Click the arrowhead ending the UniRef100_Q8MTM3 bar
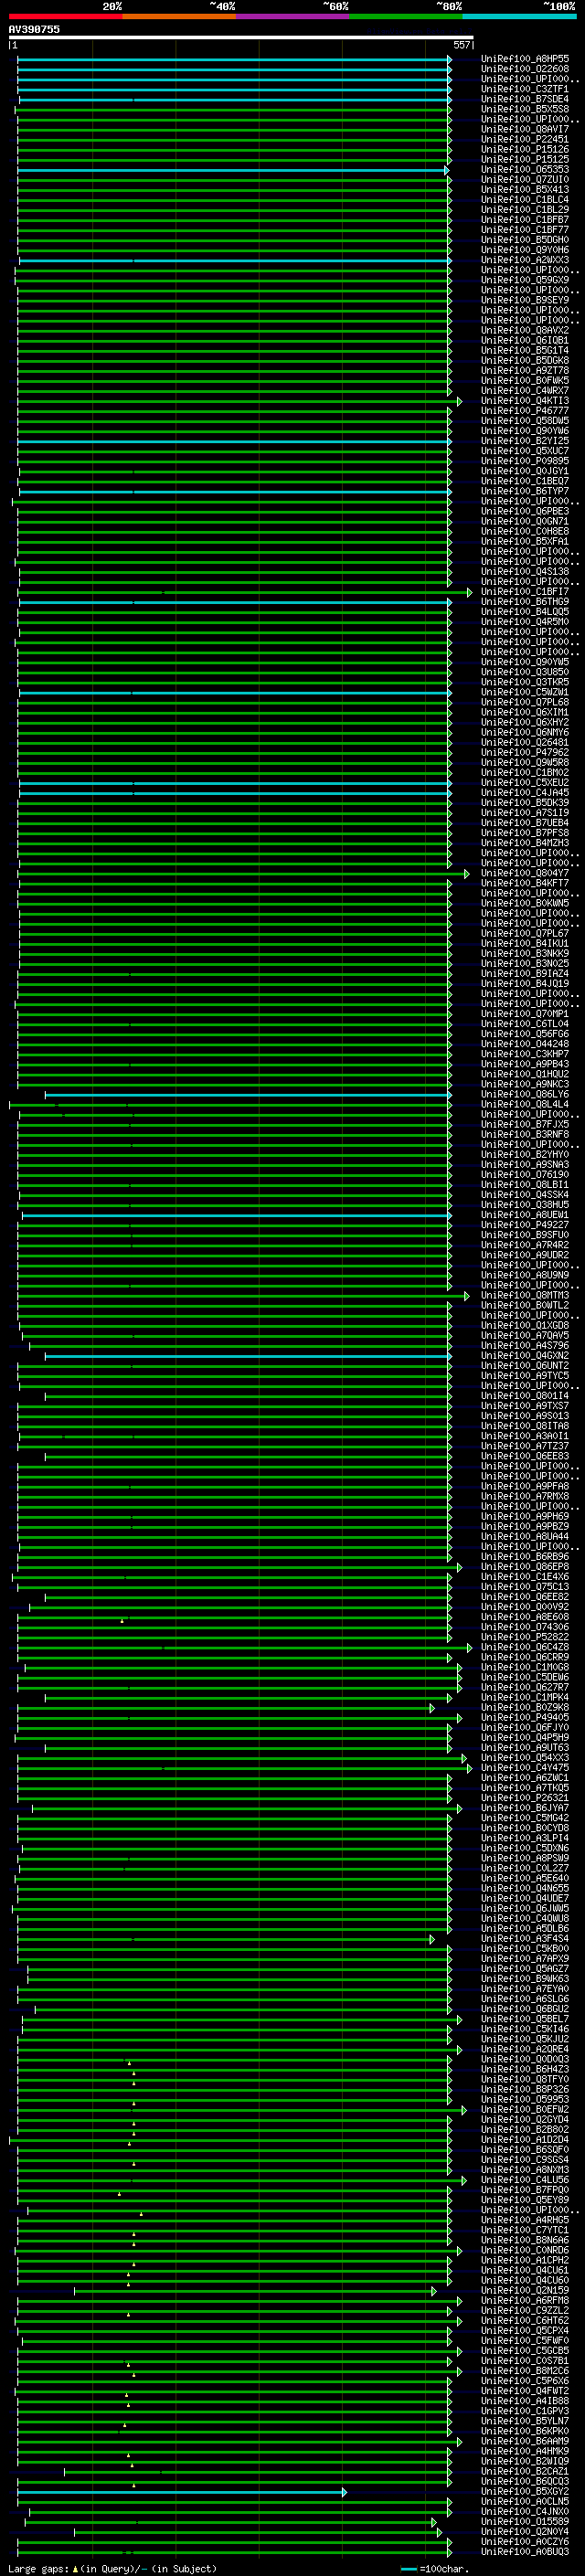Screen dimensions: 585x2576 click(x=466, y=1296)
